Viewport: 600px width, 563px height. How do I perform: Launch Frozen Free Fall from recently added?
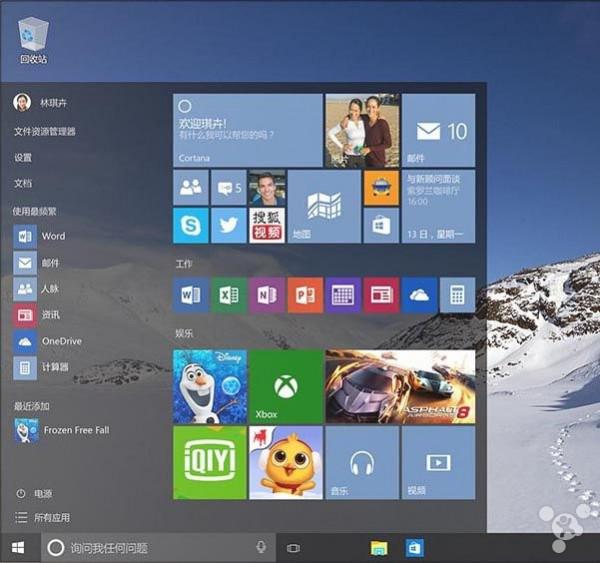pos(62,430)
